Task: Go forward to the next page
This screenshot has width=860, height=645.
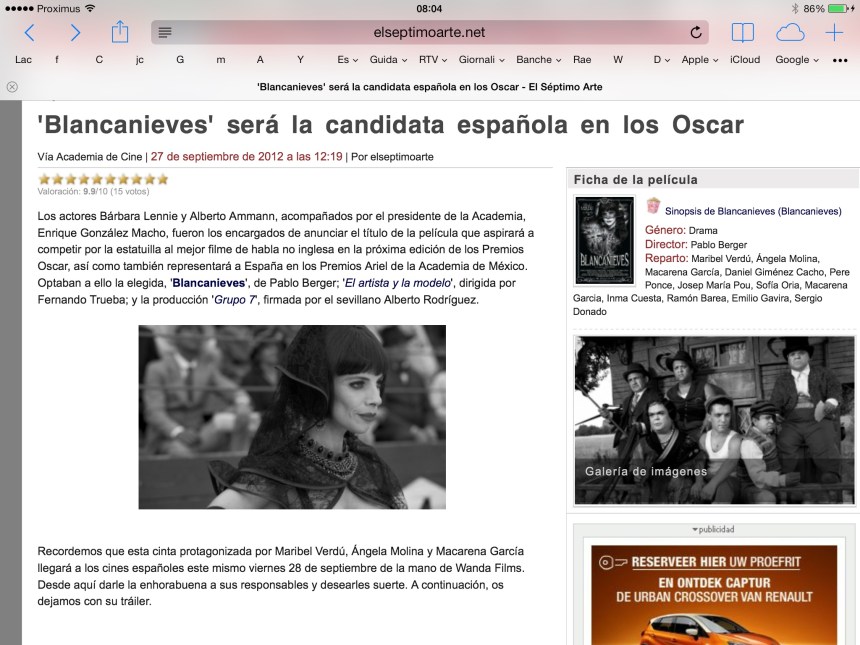Action: (75, 33)
